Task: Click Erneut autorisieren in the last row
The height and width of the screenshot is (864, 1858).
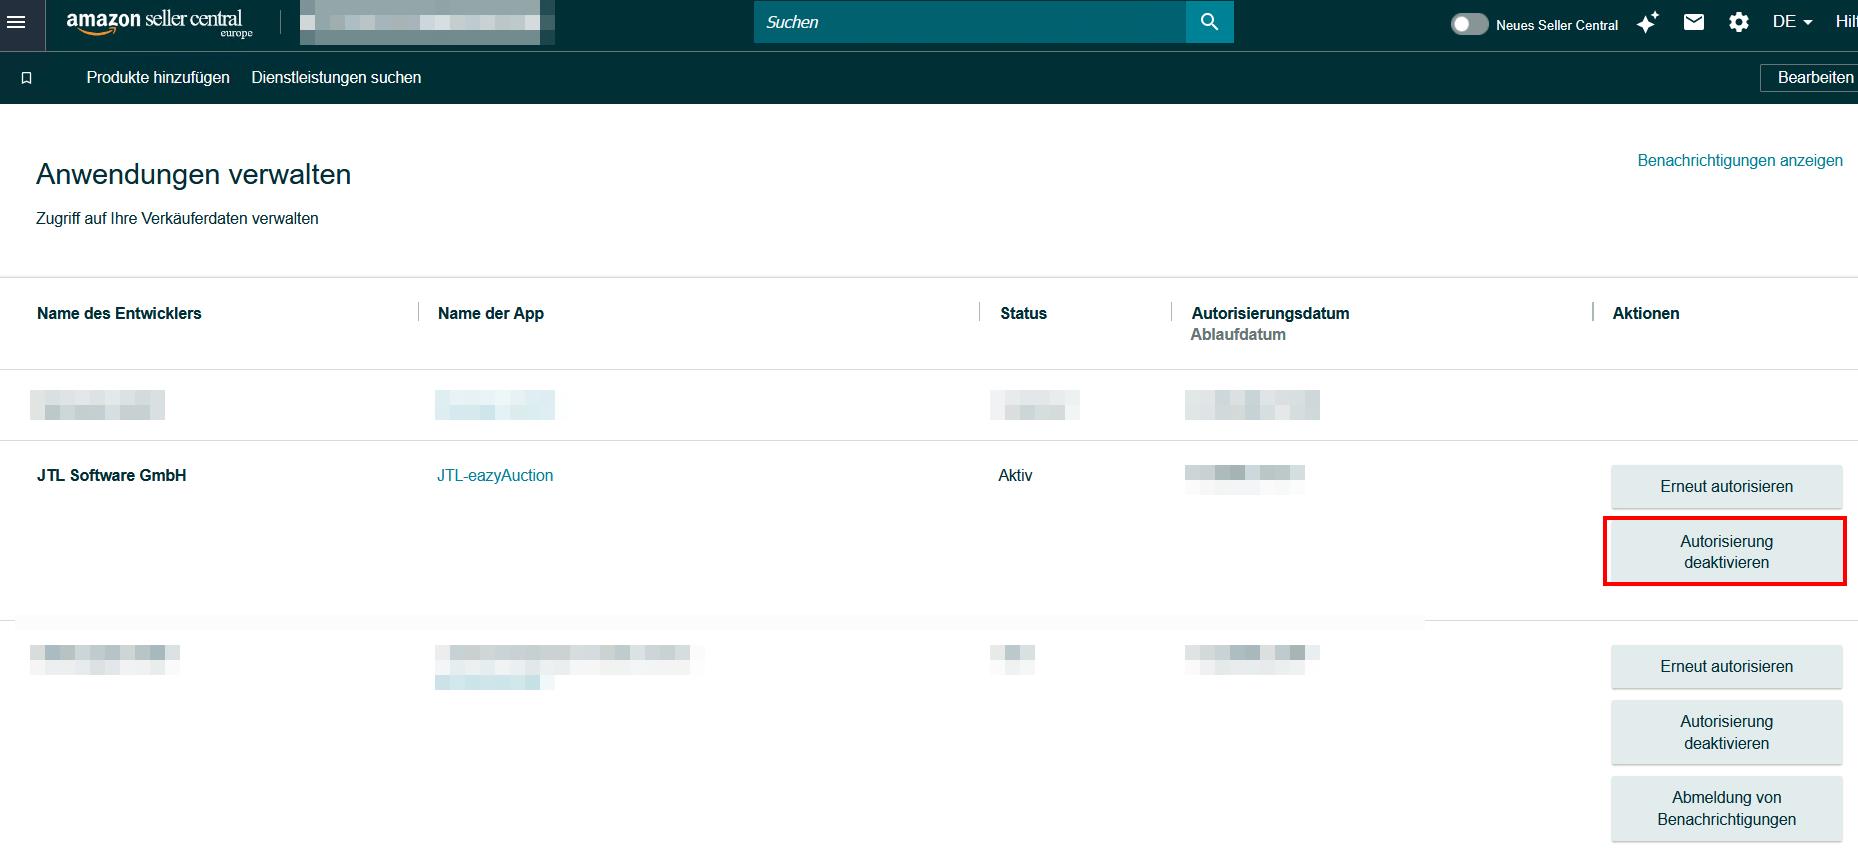Action: (1726, 666)
